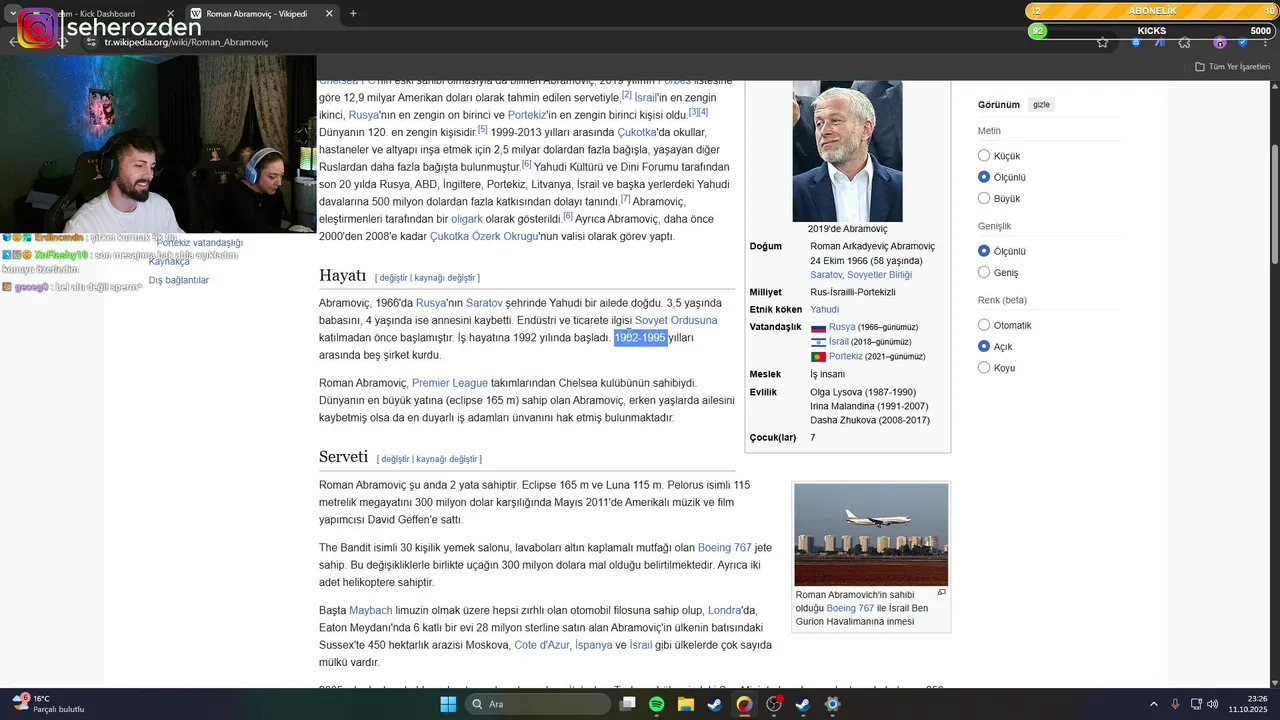Click değiştir next to Serveti heading

(x=395, y=459)
